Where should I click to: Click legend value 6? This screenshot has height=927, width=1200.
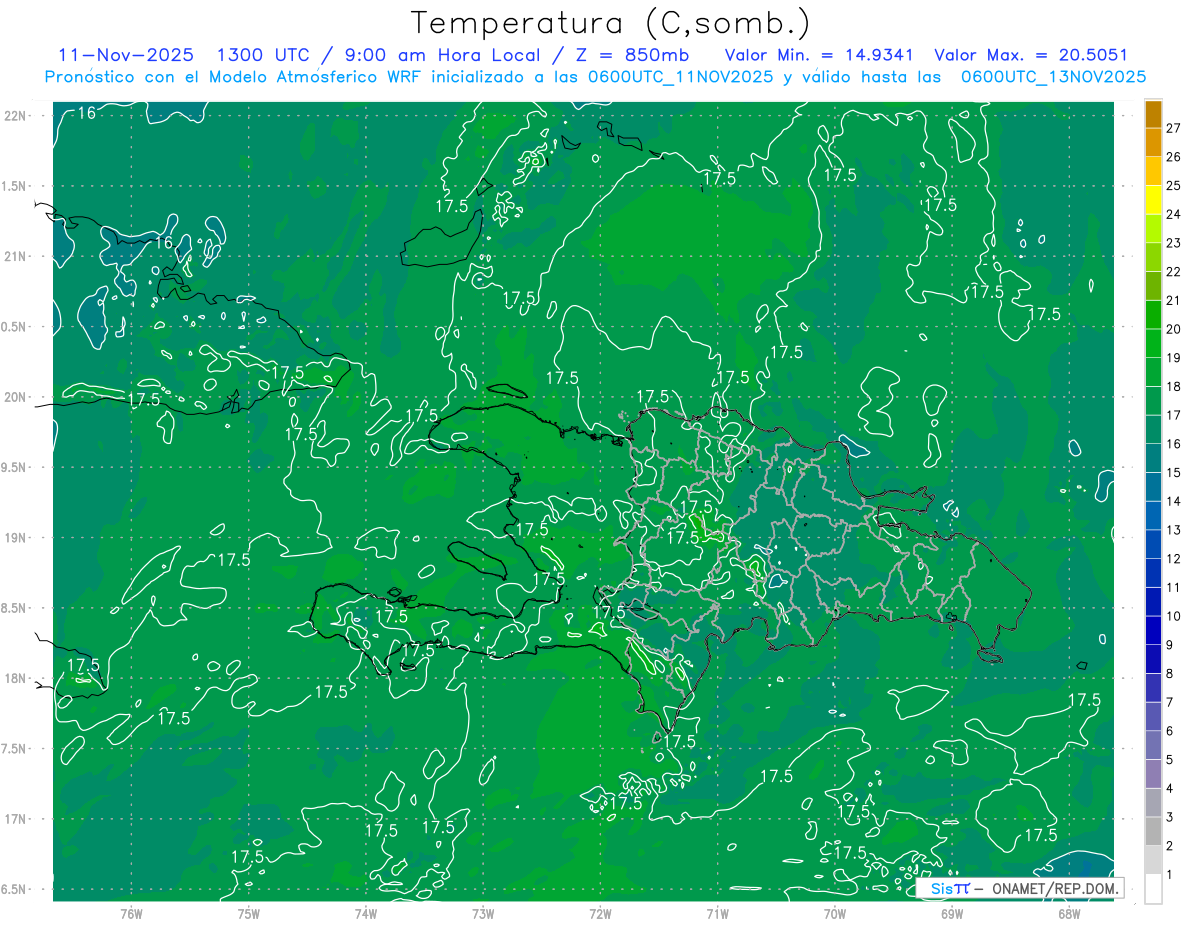[x=1170, y=731]
